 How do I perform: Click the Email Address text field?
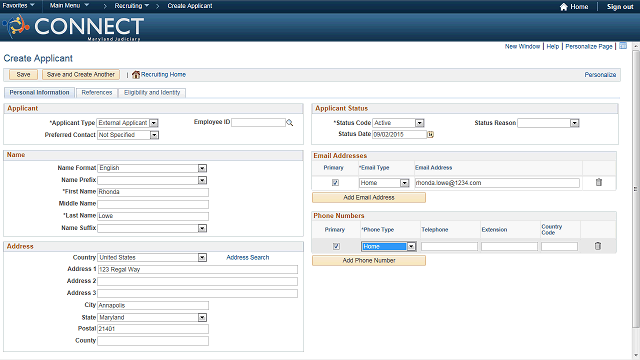pyautogui.click(x=497, y=183)
